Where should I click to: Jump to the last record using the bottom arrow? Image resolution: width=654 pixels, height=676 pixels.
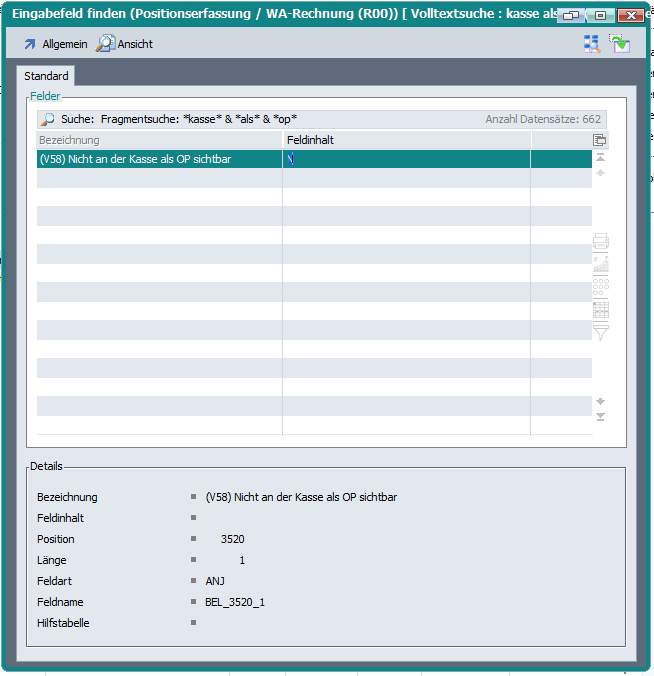click(x=601, y=417)
